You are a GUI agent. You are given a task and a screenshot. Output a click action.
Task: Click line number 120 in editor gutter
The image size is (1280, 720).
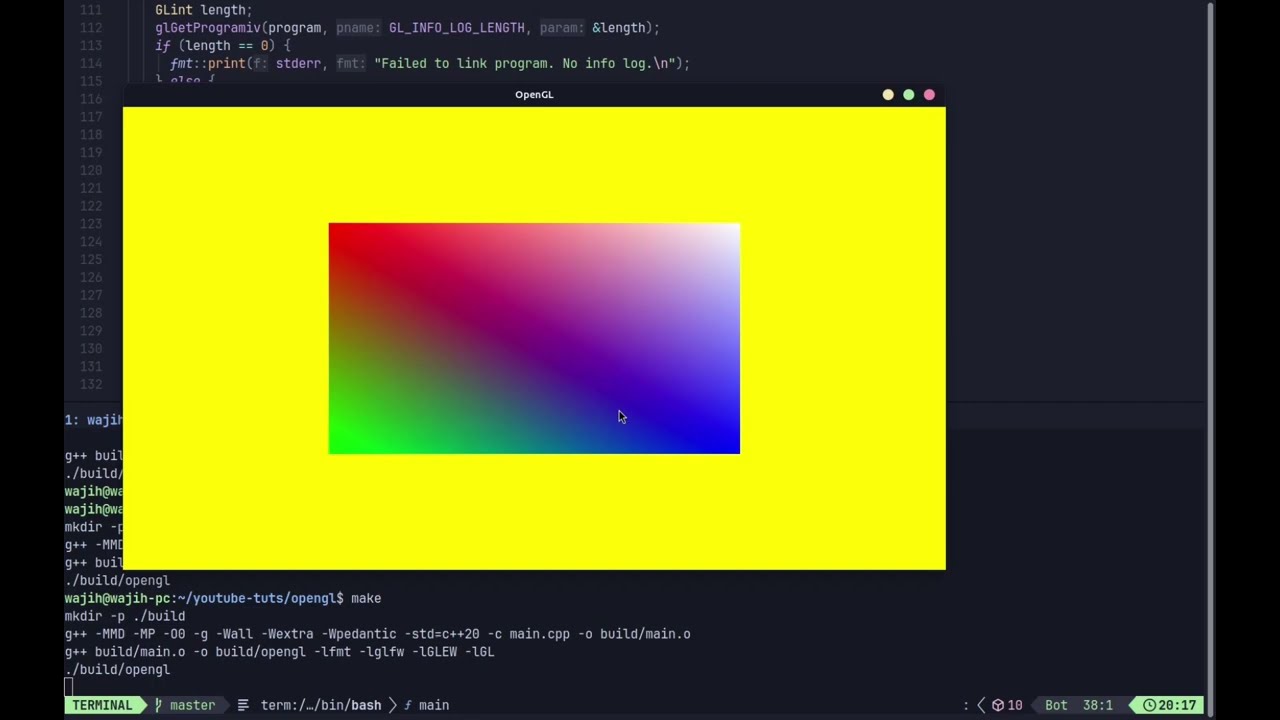(x=90, y=171)
